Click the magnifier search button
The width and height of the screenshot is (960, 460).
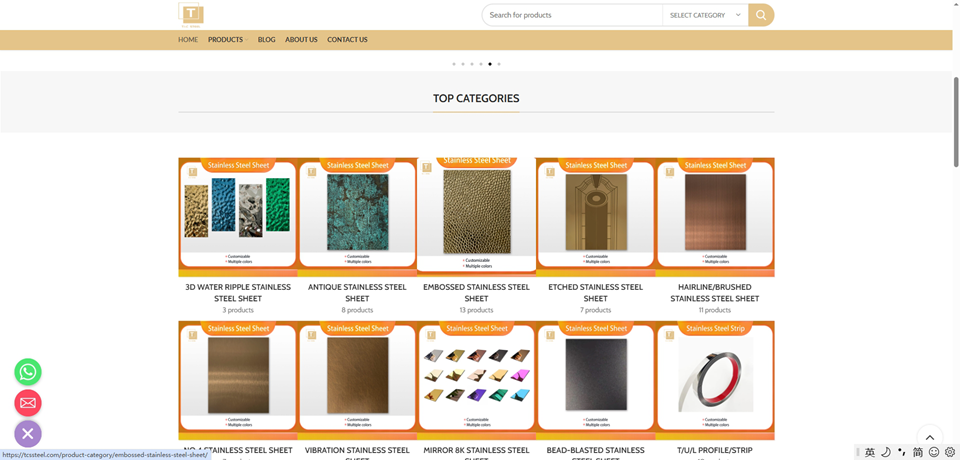point(761,15)
